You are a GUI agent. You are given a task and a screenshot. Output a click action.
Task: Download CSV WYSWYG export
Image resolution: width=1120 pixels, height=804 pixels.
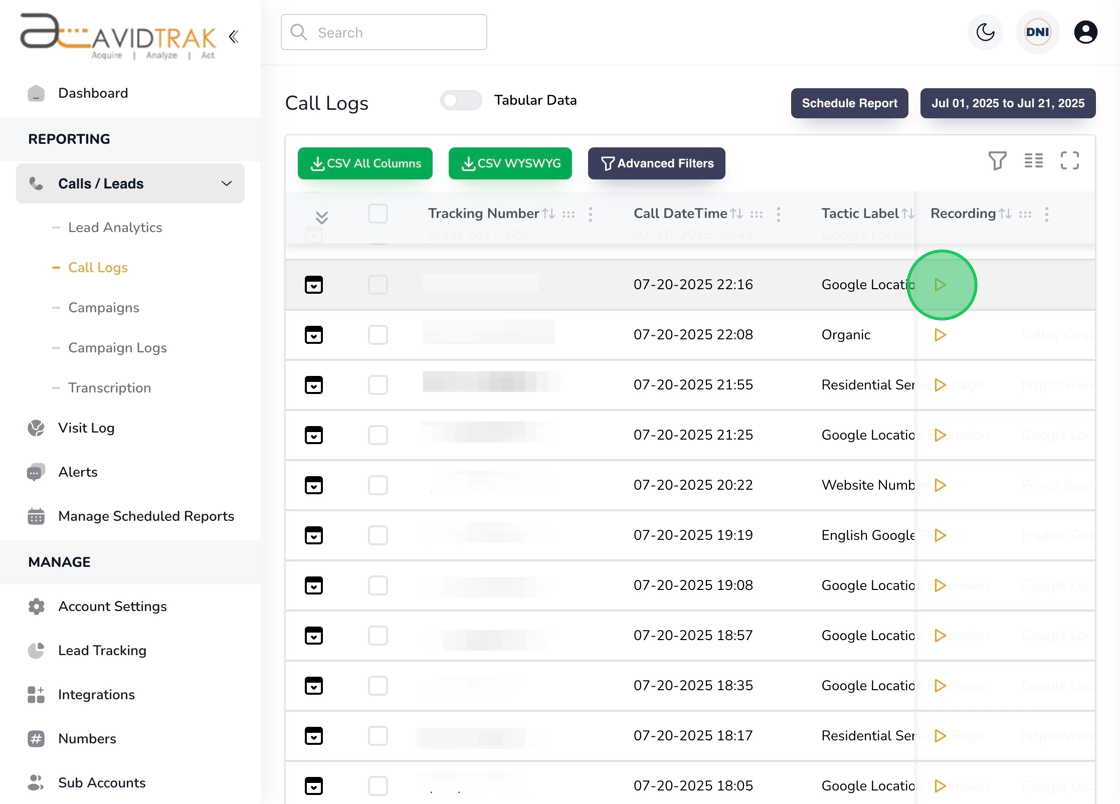[x=510, y=164]
